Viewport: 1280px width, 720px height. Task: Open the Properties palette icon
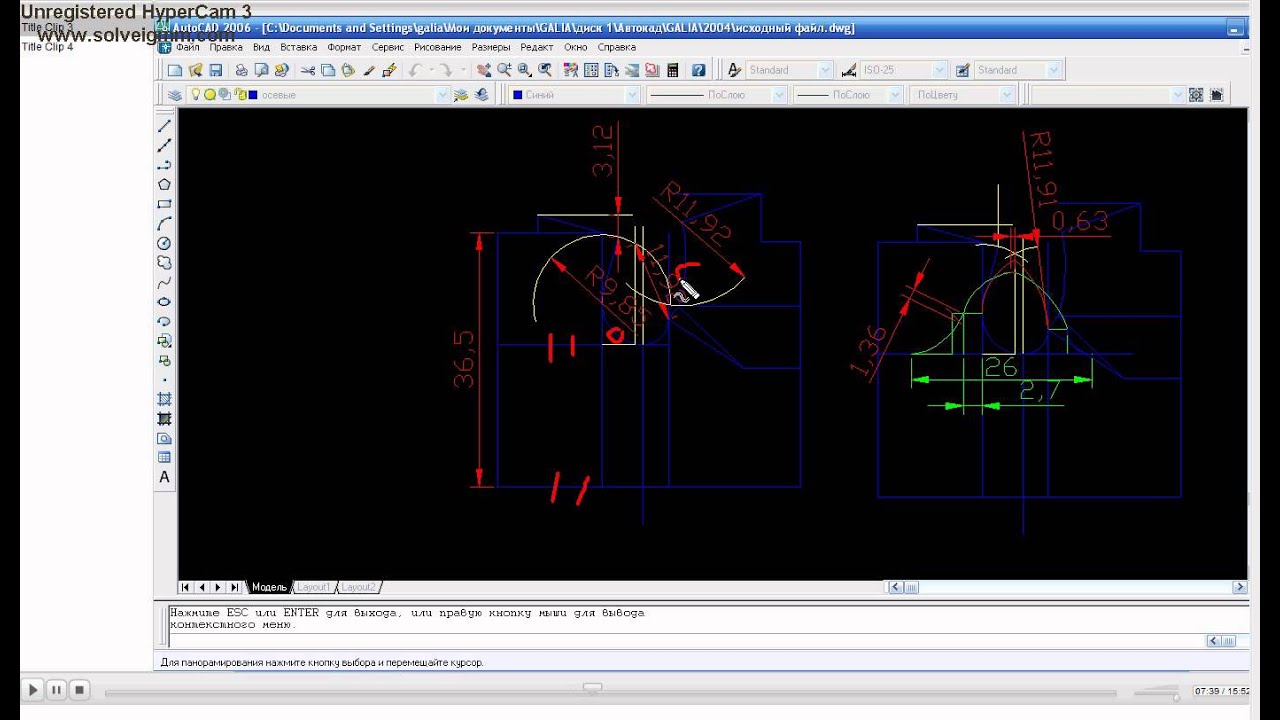coord(571,70)
